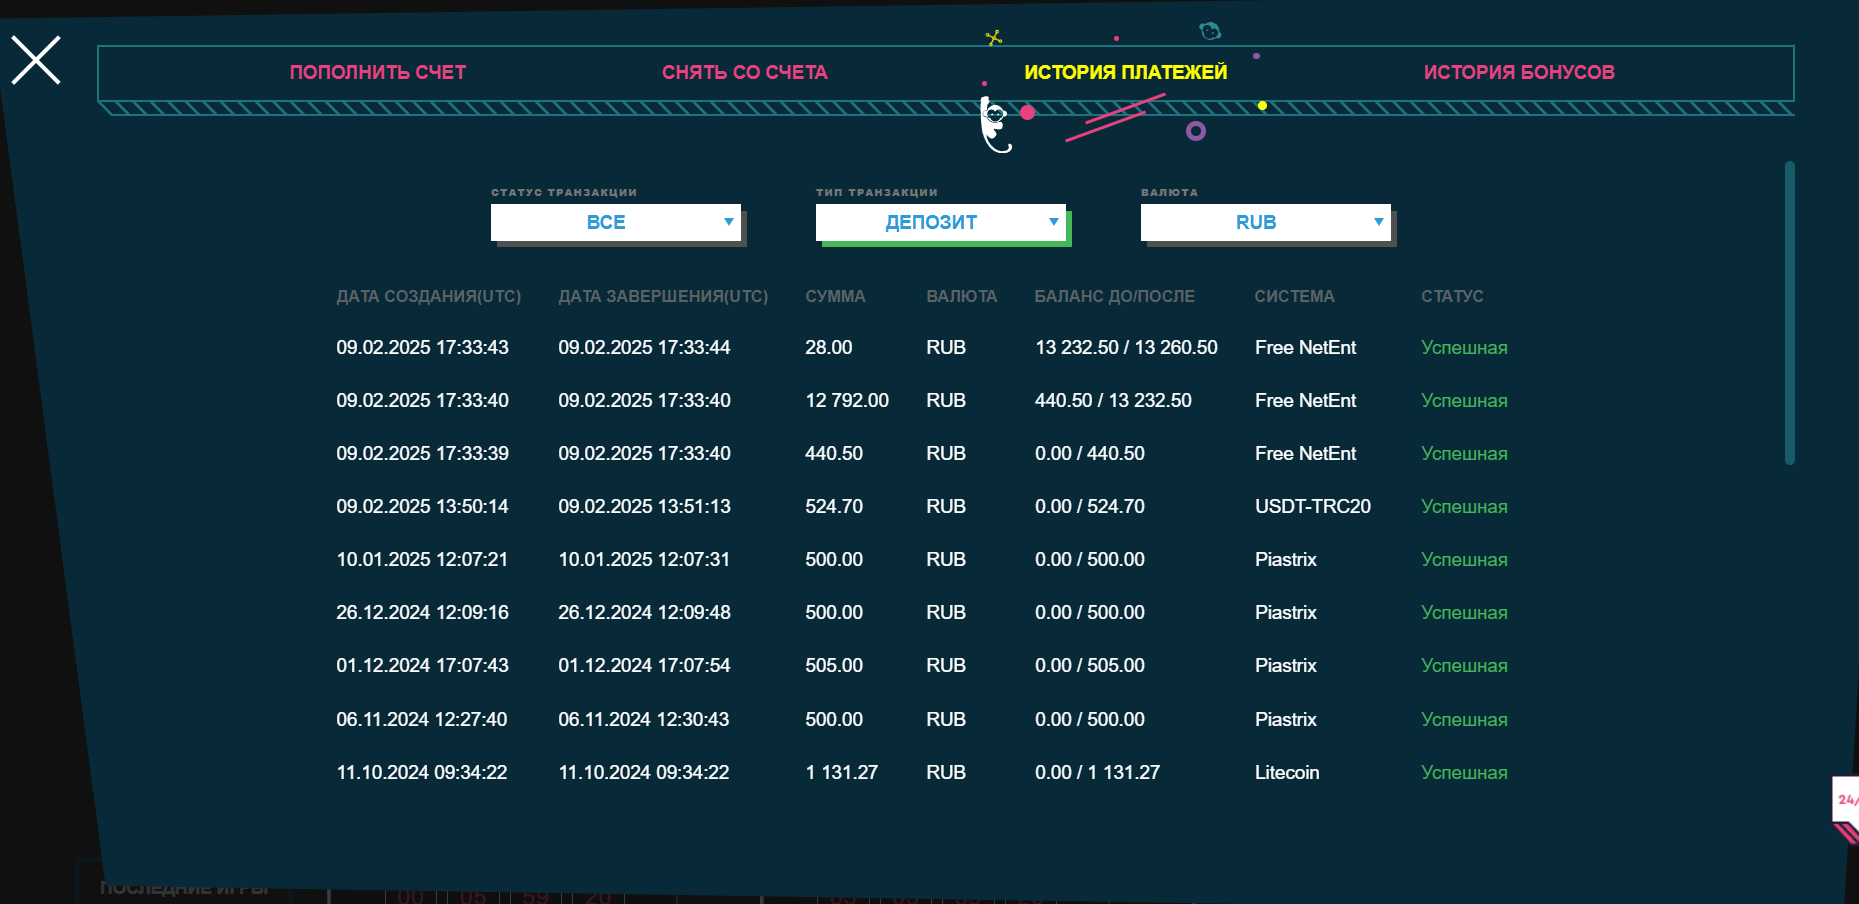
Task: Click the Litecoin system cell
Action: point(1287,772)
